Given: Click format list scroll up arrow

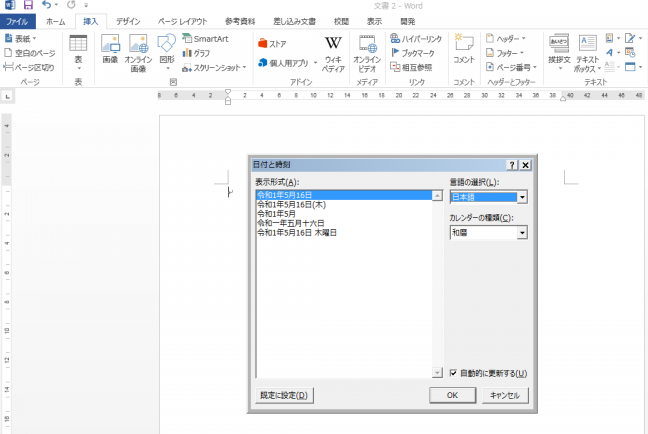Looking at the screenshot, I should (437, 196).
